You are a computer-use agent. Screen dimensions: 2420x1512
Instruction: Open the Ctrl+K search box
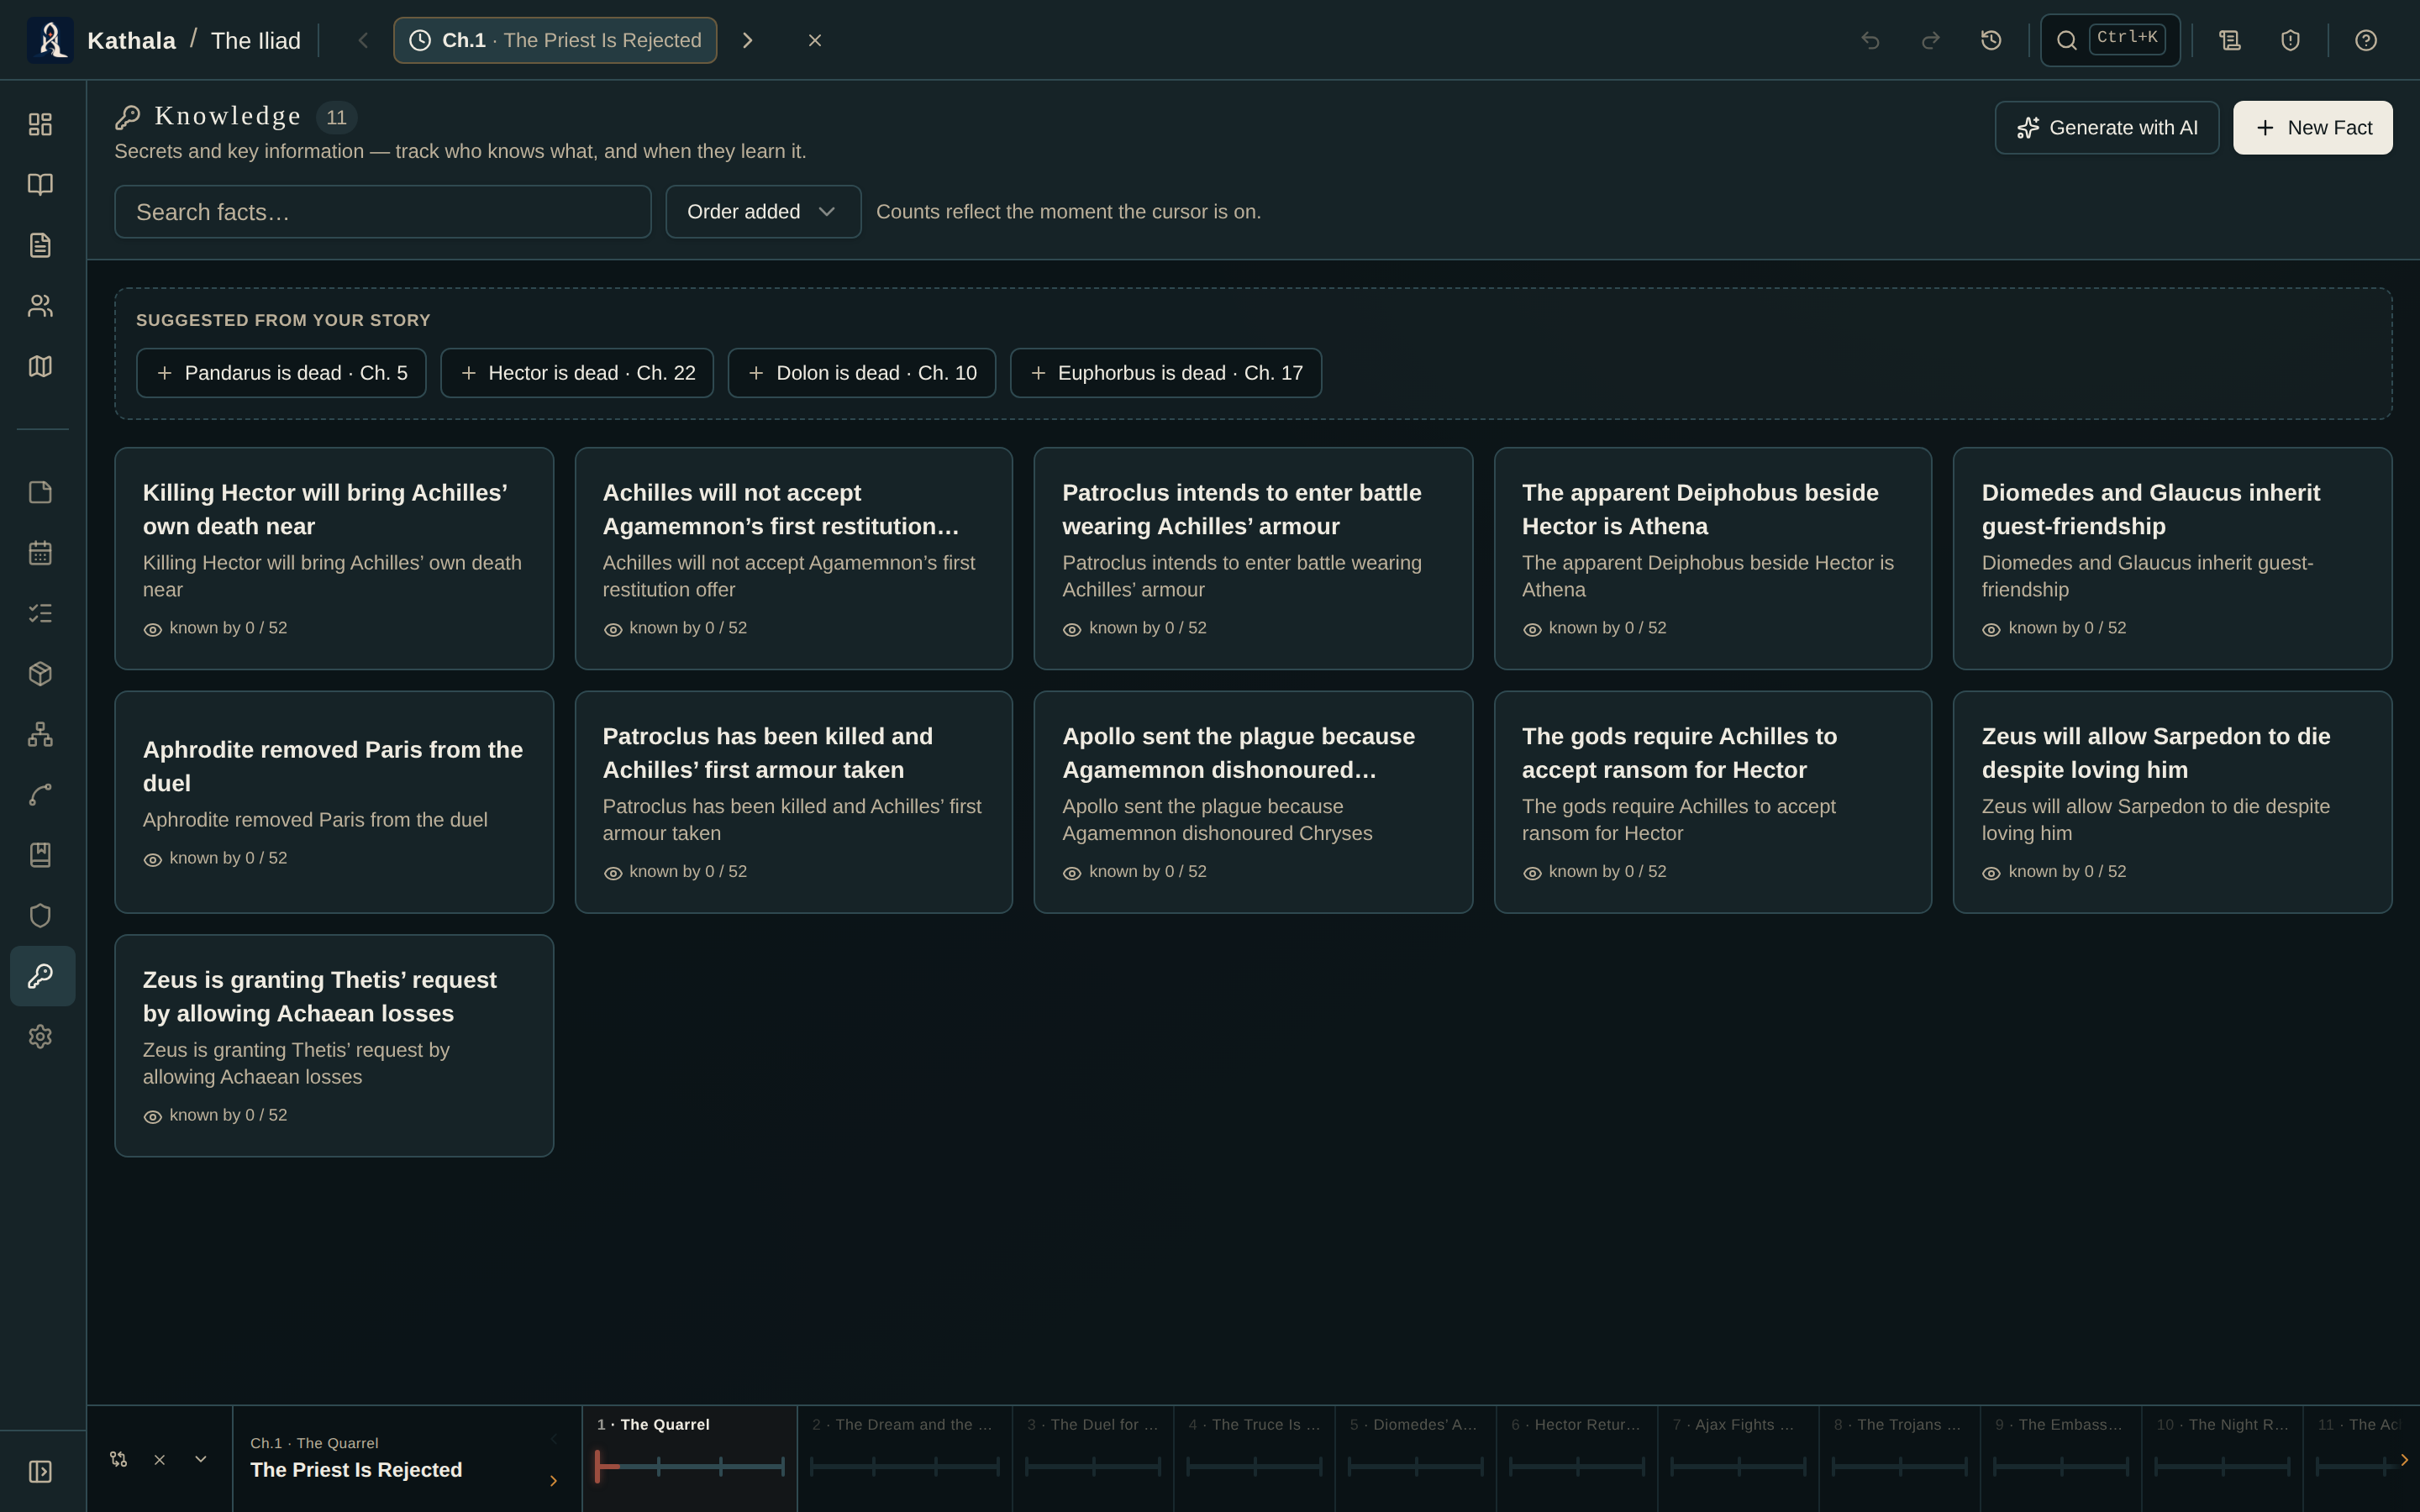click(2110, 40)
